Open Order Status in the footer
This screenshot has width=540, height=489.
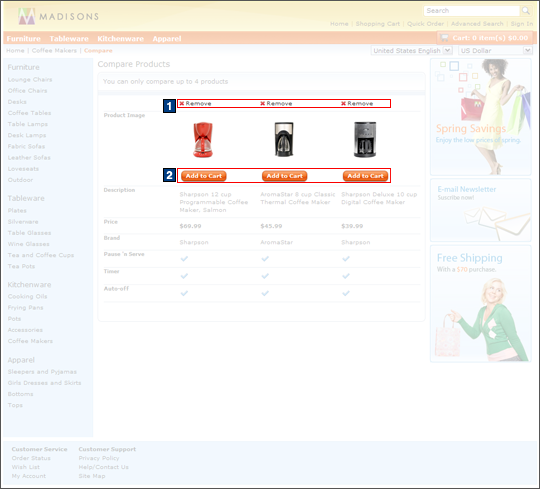(x=31, y=458)
